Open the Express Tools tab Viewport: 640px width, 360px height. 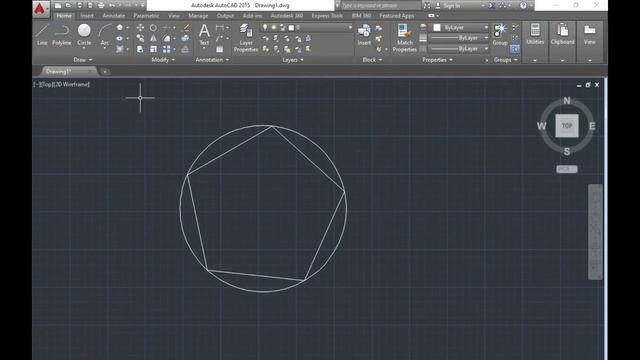click(327, 16)
